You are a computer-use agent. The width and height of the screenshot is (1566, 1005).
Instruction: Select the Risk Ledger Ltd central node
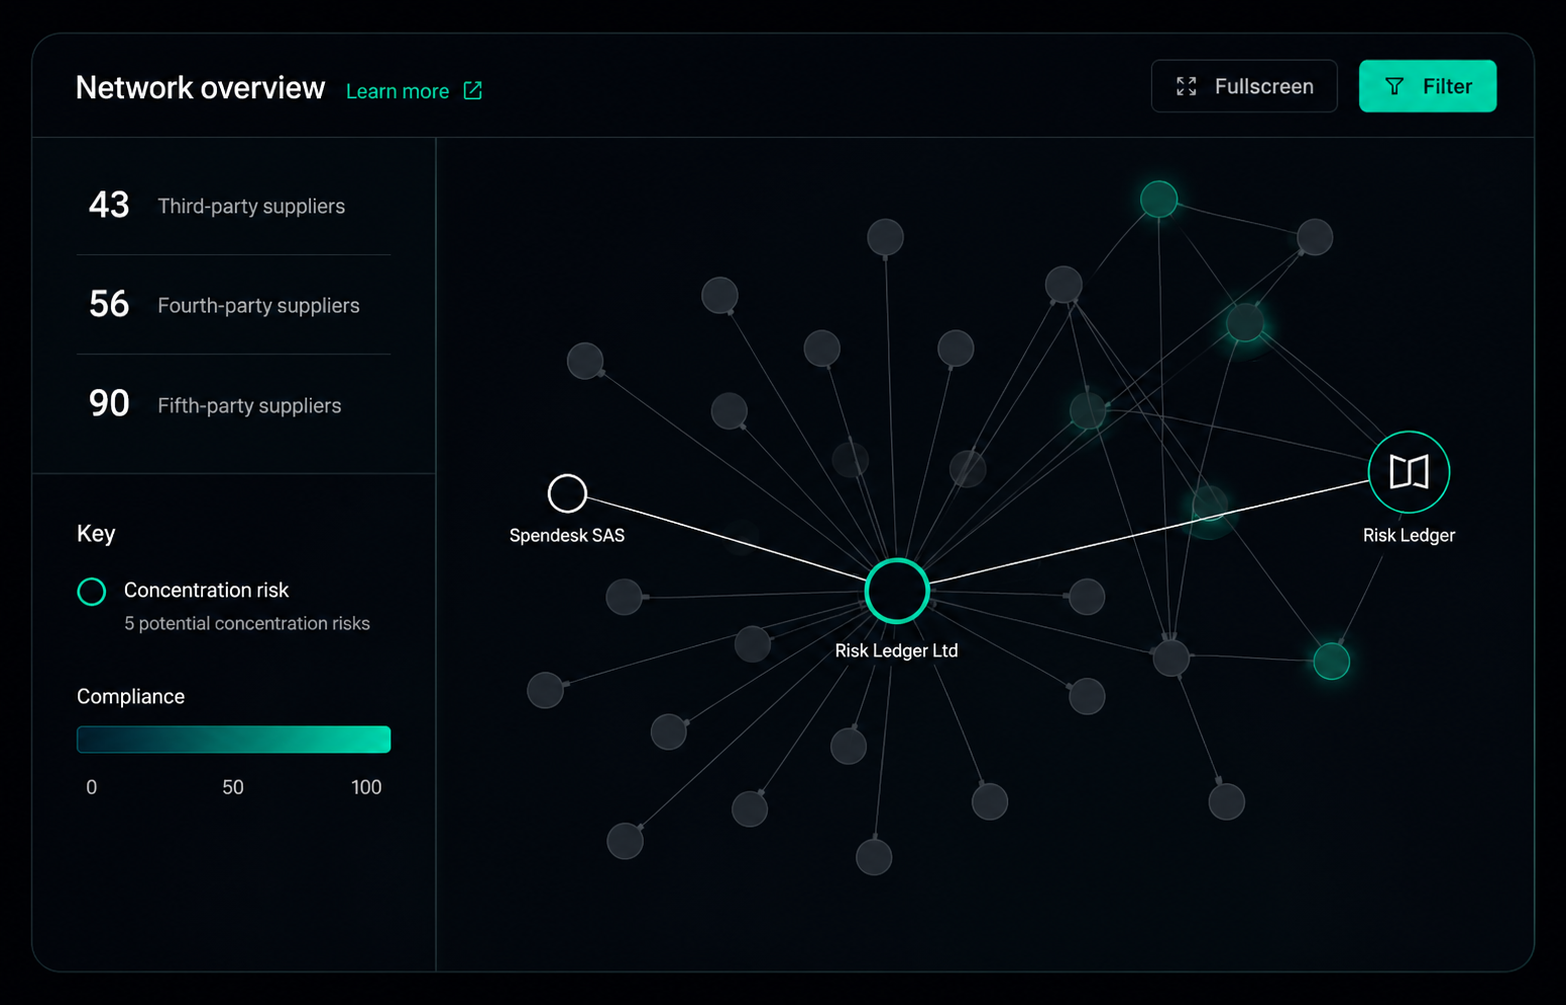(897, 591)
